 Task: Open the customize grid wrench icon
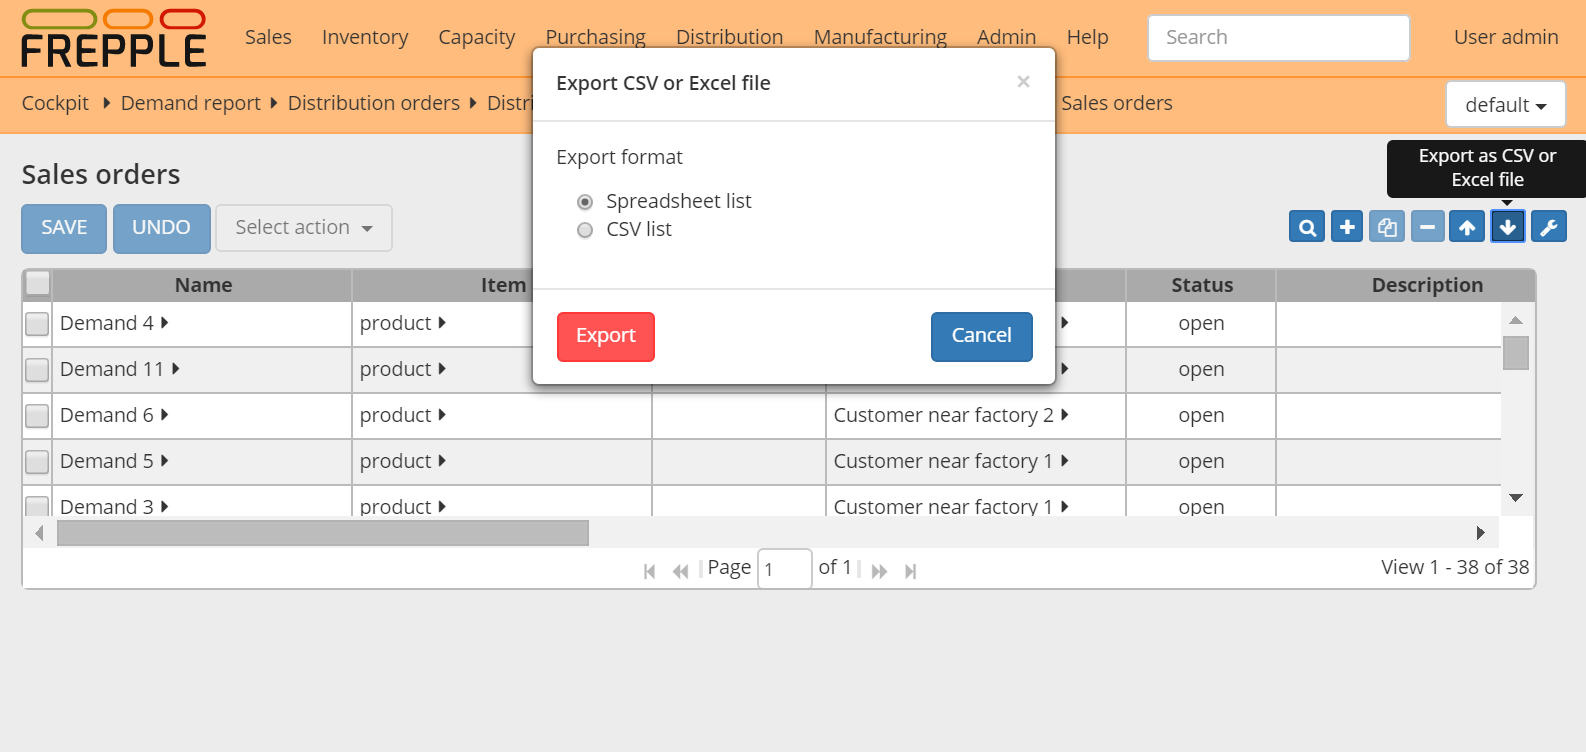click(1548, 227)
